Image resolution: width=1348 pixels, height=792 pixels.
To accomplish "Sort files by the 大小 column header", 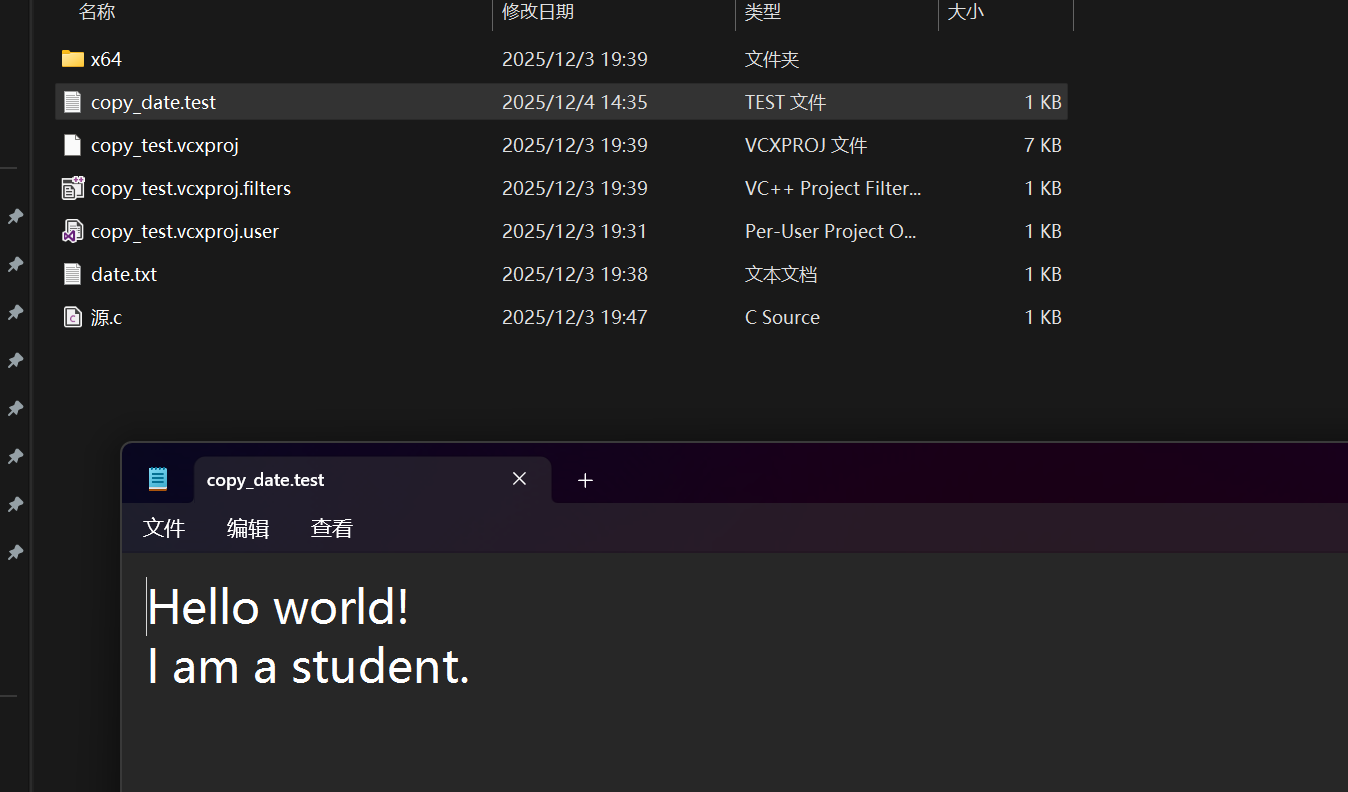I will (966, 12).
